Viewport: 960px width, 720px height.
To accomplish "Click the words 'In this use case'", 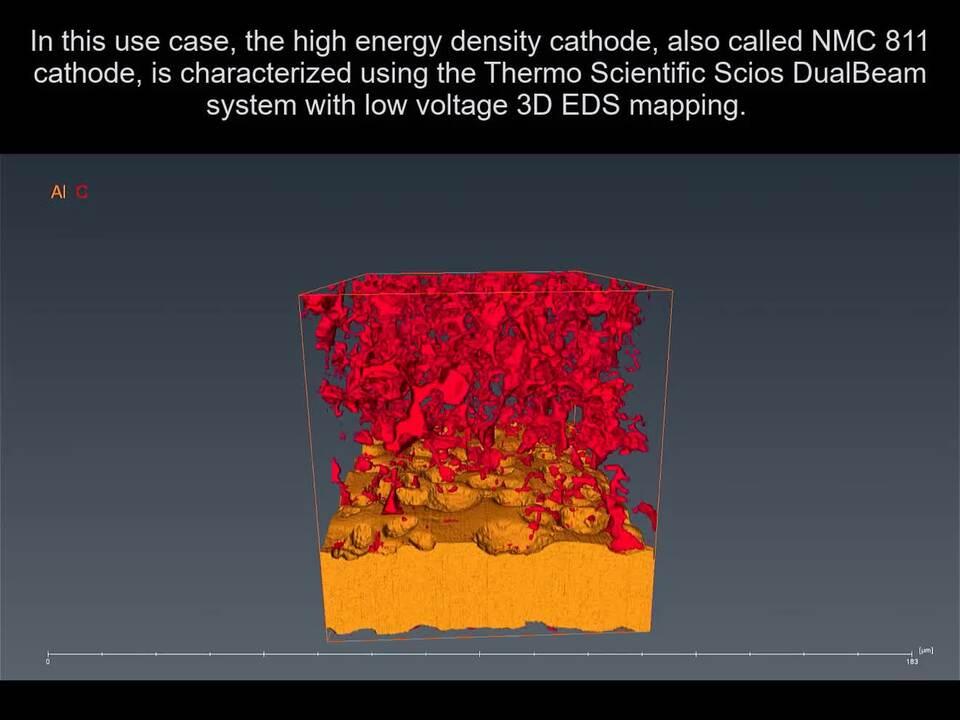I will (124, 43).
